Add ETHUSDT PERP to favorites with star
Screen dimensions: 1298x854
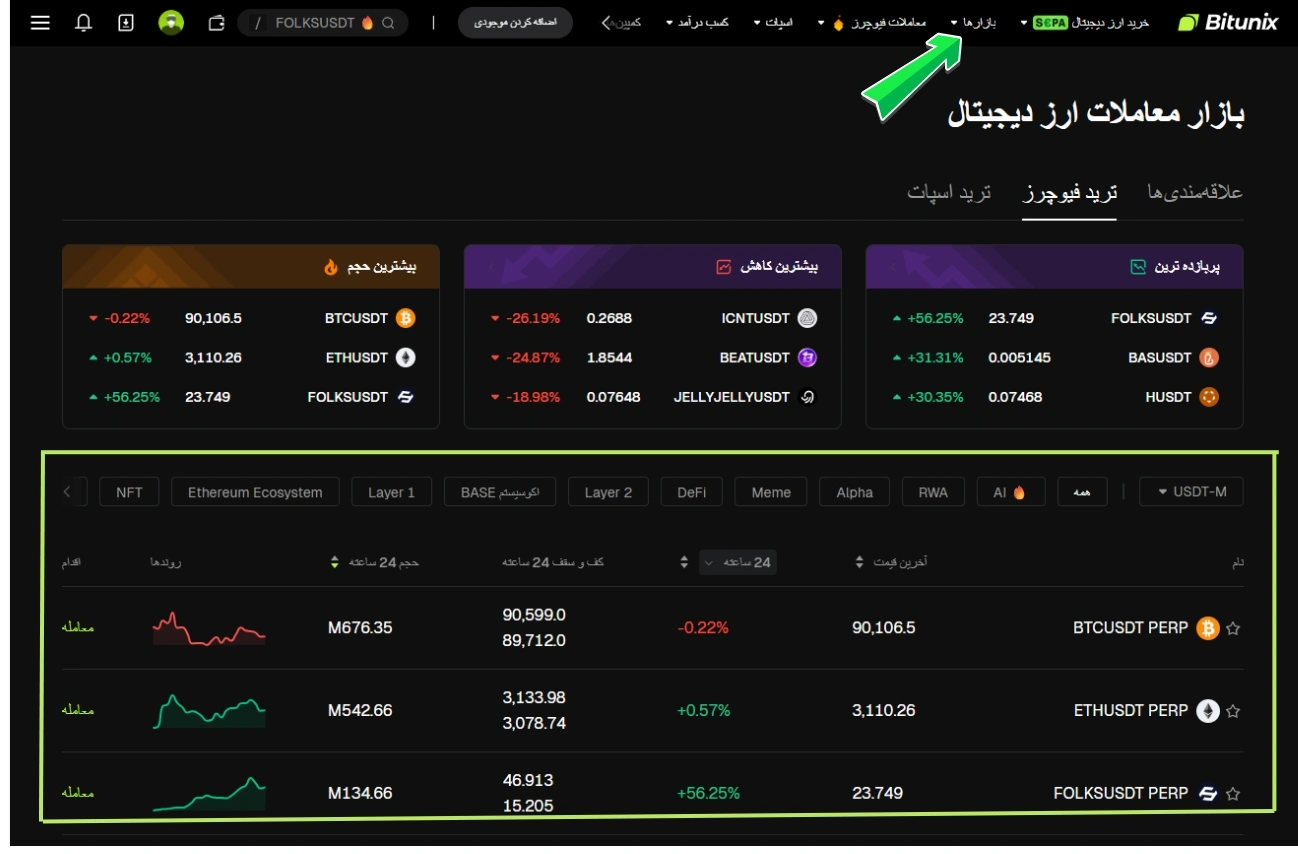tap(1233, 712)
